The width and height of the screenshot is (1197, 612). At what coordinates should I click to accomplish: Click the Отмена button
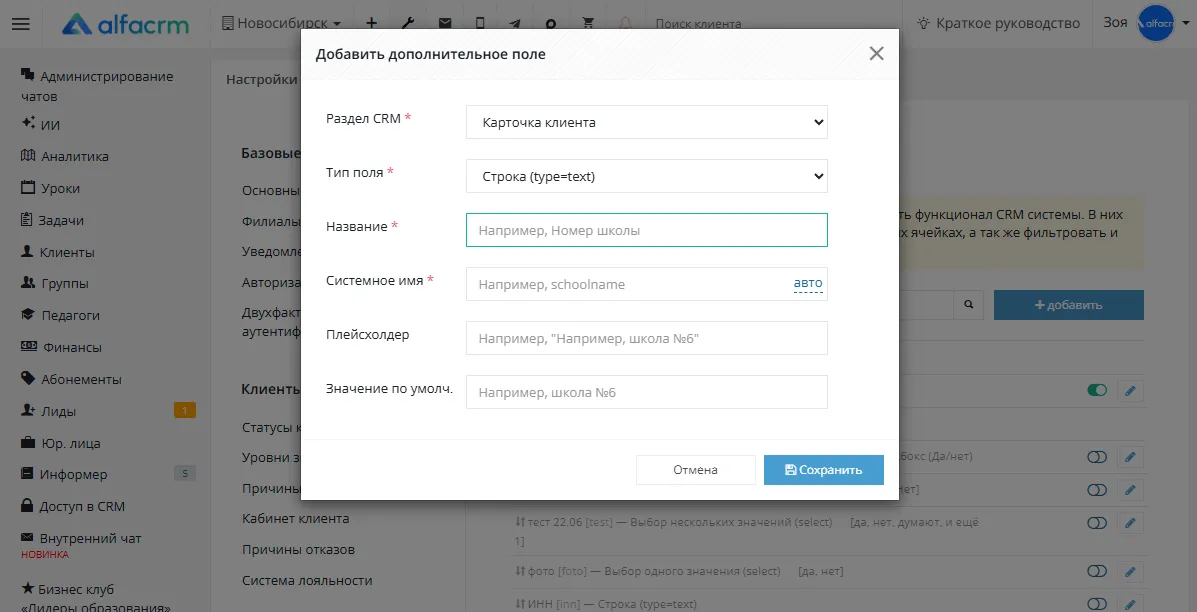click(x=695, y=470)
